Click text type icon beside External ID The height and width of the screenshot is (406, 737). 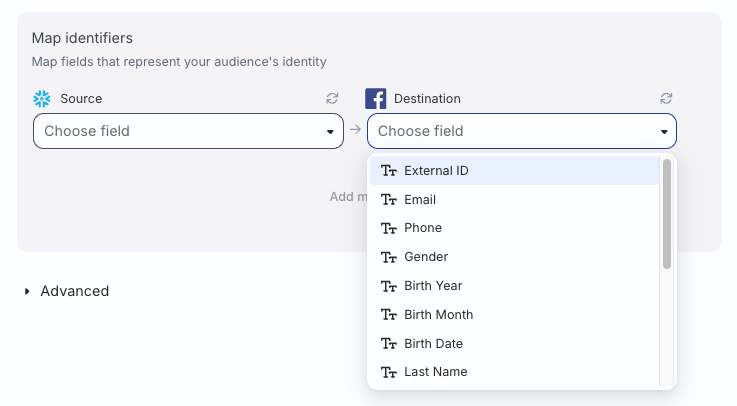click(x=389, y=171)
